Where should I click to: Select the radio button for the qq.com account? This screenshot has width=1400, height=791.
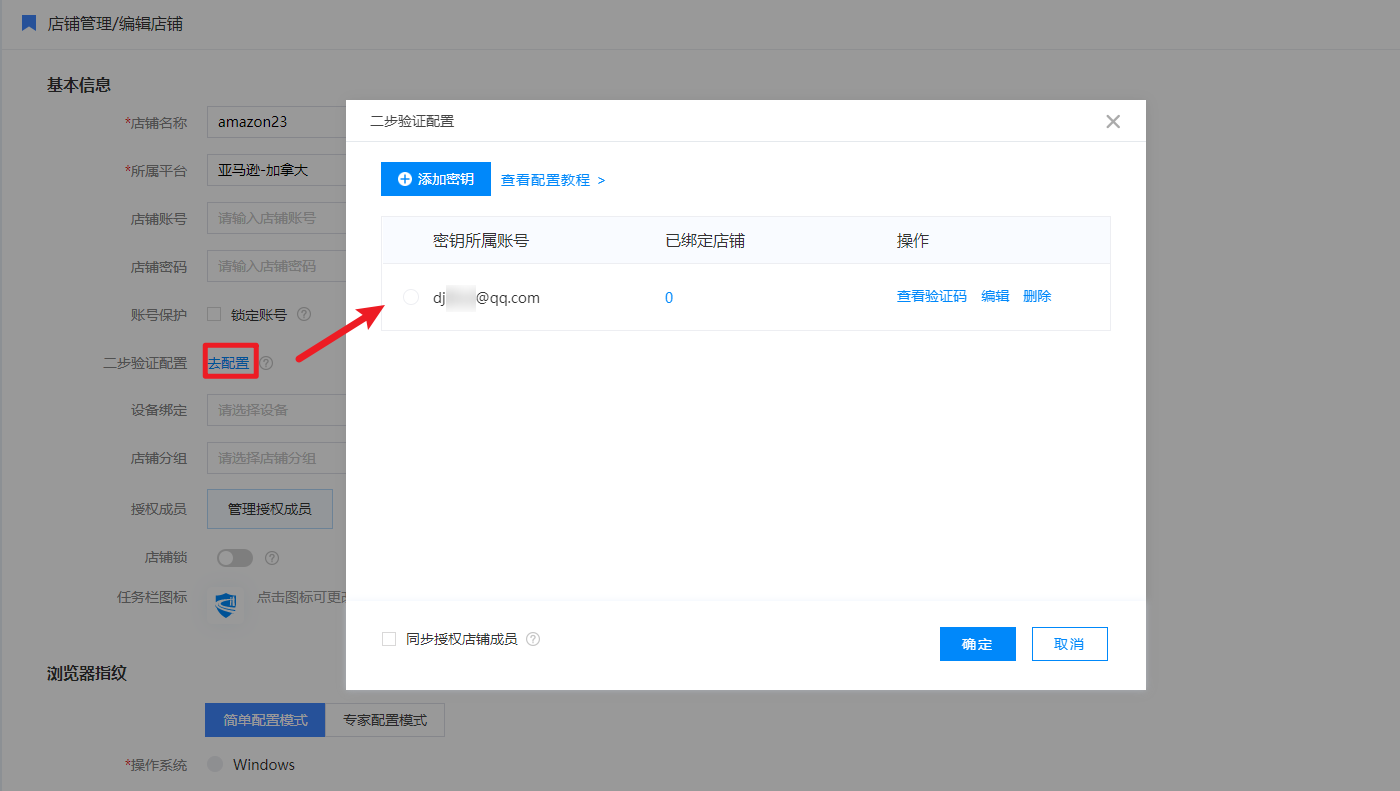coord(411,297)
